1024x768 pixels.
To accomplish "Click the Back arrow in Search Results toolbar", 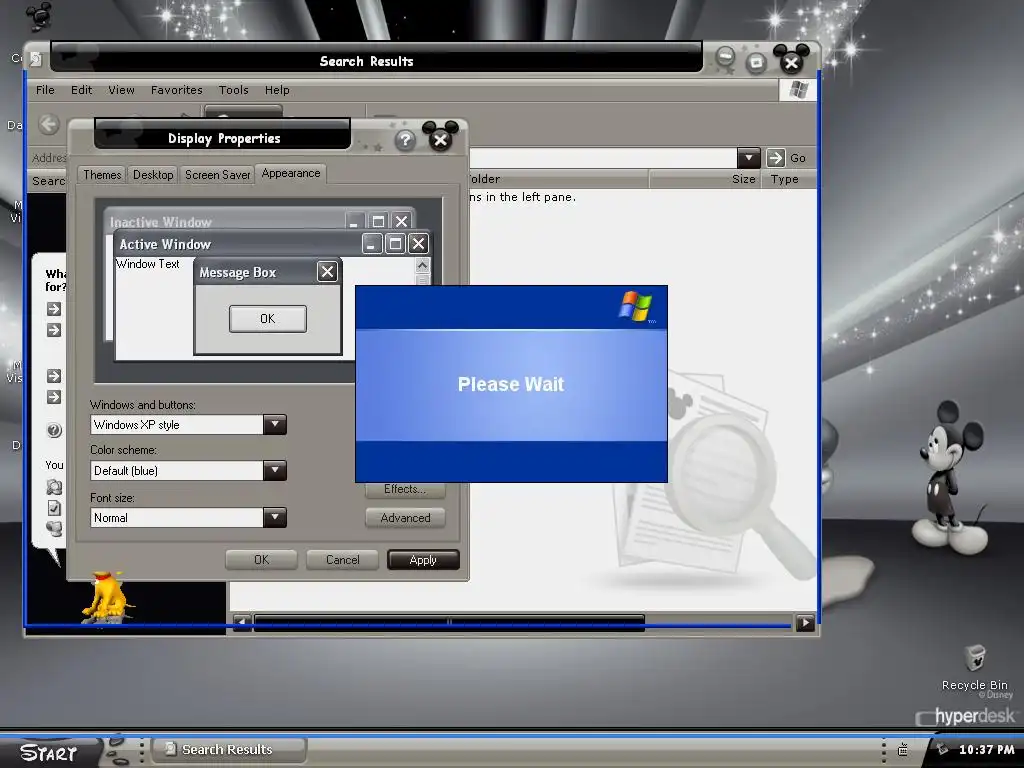I will click(x=49, y=124).
